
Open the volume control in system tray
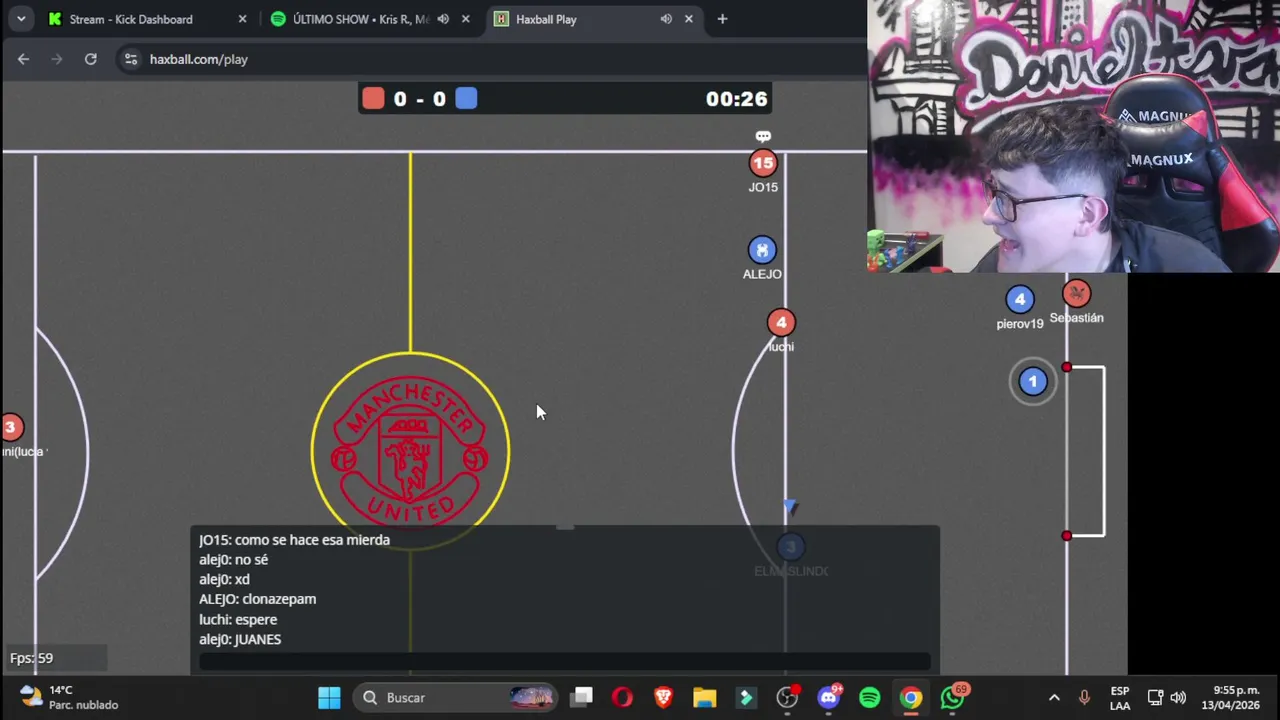pyautogui.click(x=1178, y=697)
